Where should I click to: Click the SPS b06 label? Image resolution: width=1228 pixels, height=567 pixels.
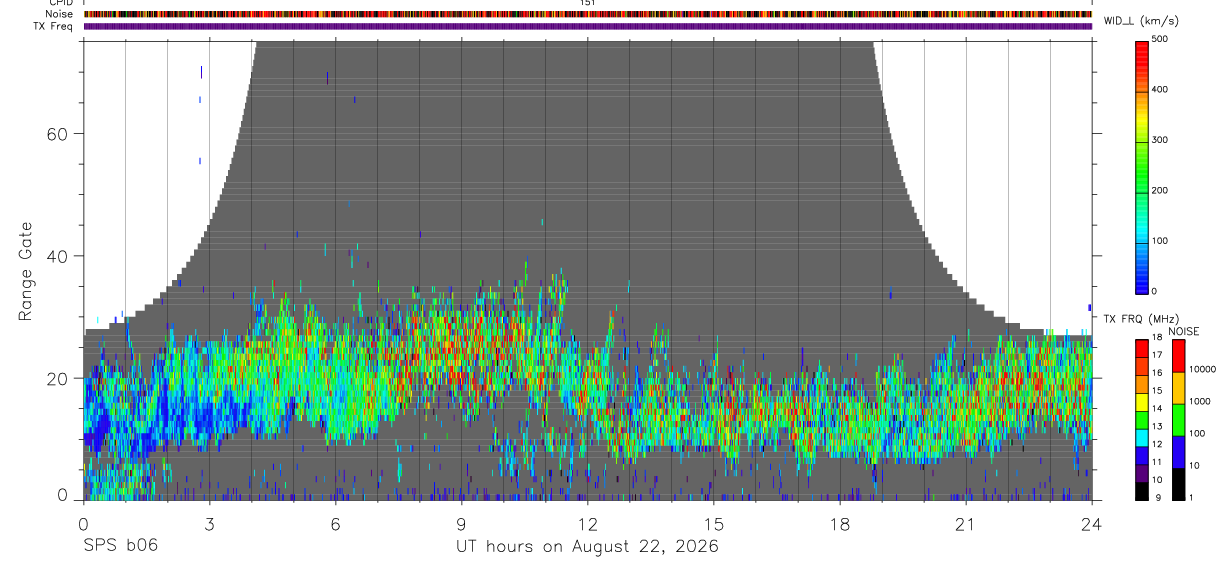pos(119,546)
